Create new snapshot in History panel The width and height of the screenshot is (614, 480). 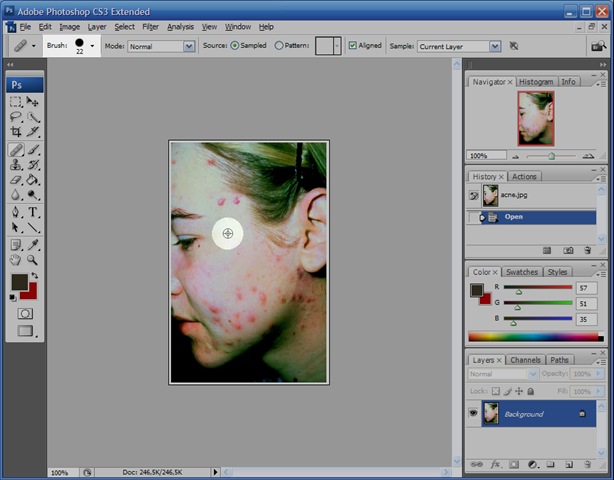568,250
